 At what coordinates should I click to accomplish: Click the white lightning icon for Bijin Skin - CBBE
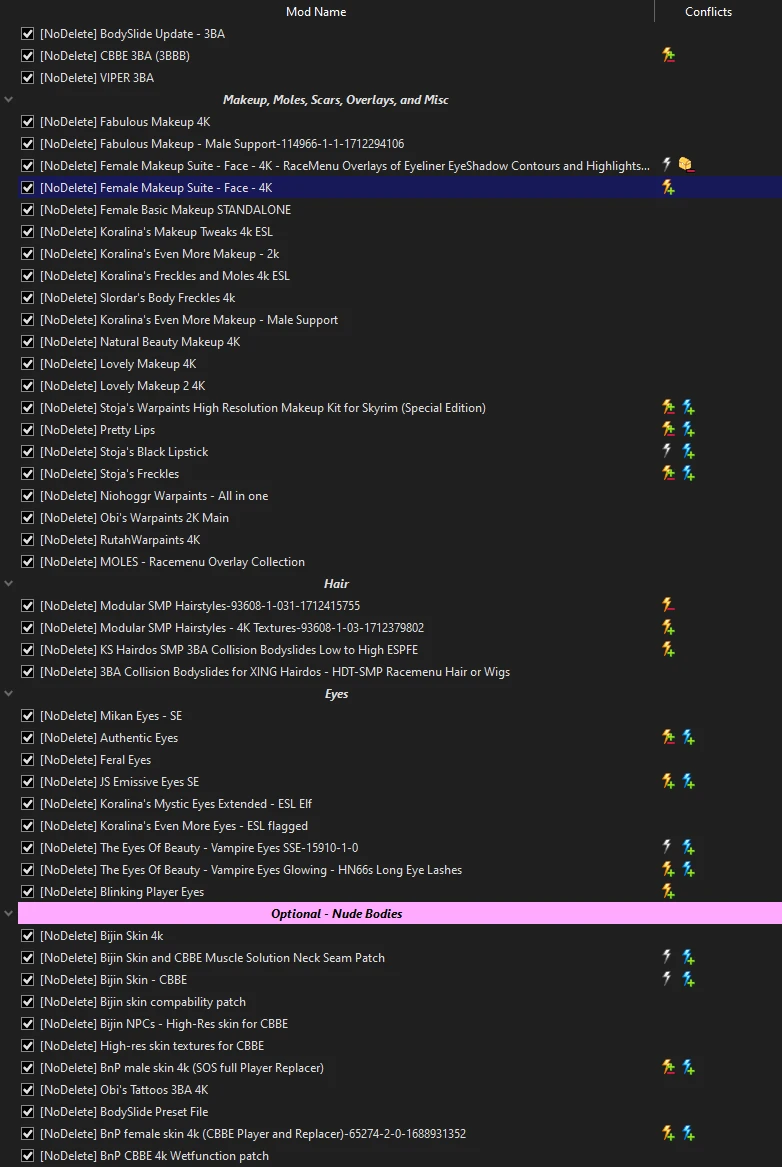tap(667, 979)
